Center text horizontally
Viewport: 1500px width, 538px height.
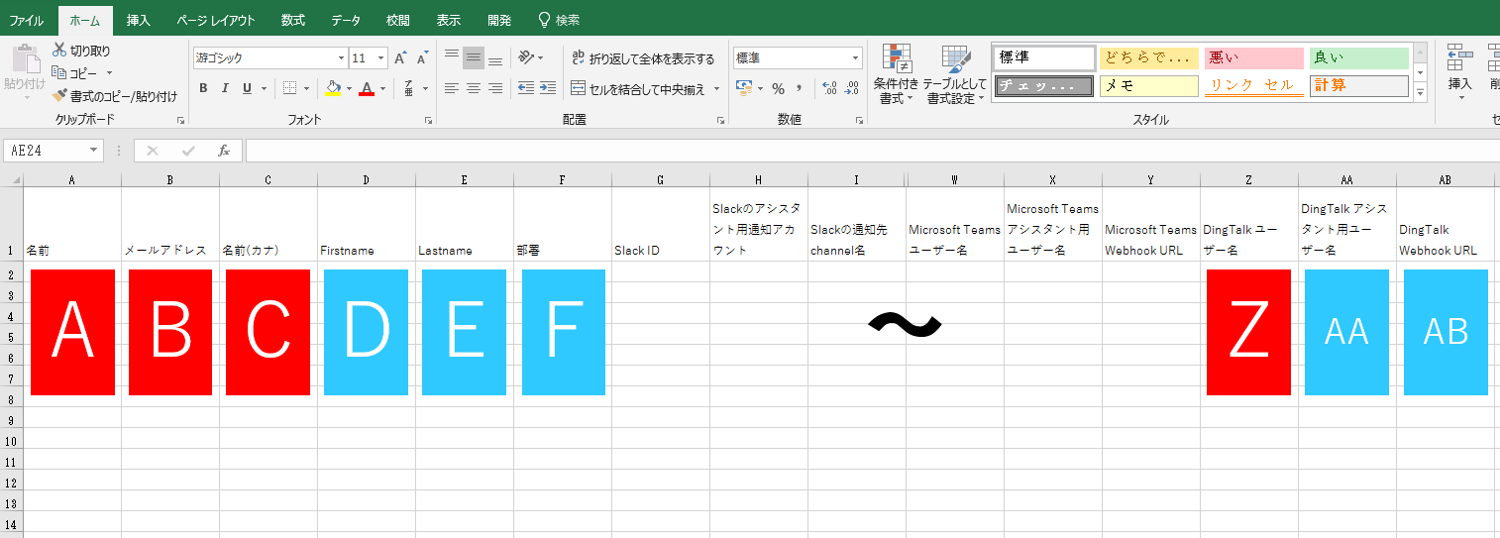point(474,88)
